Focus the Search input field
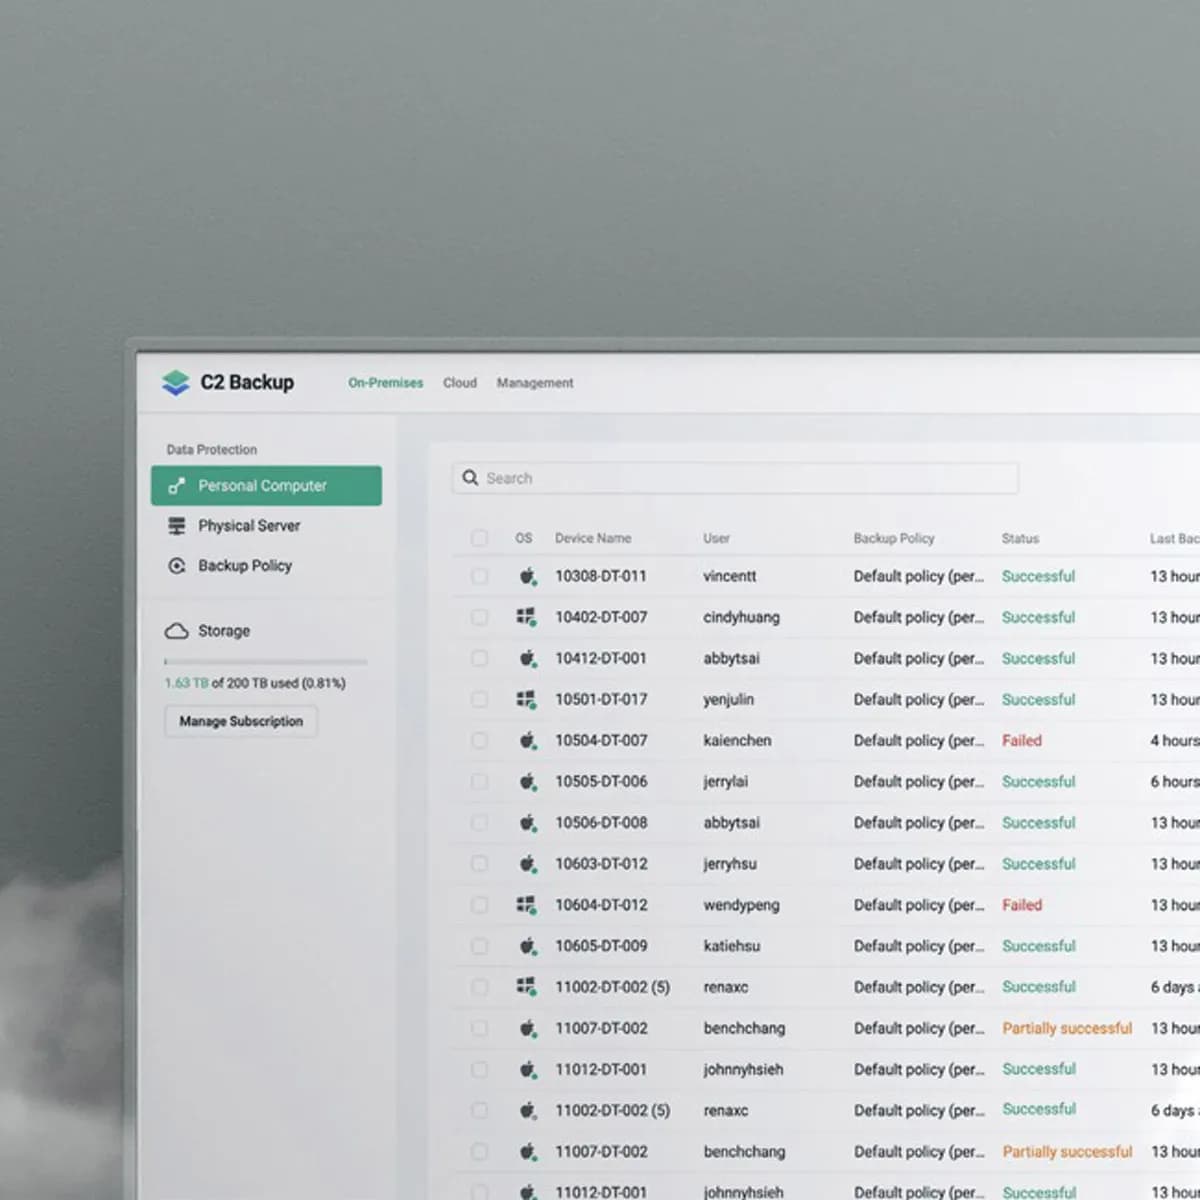This screenshot has width=1200, height=1200. 735,478
